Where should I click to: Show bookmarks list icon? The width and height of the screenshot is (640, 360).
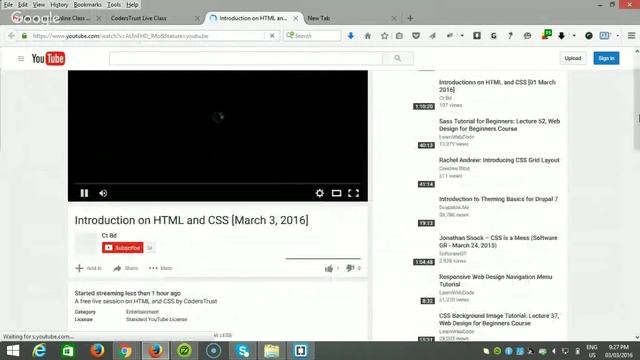pos(399,36)
